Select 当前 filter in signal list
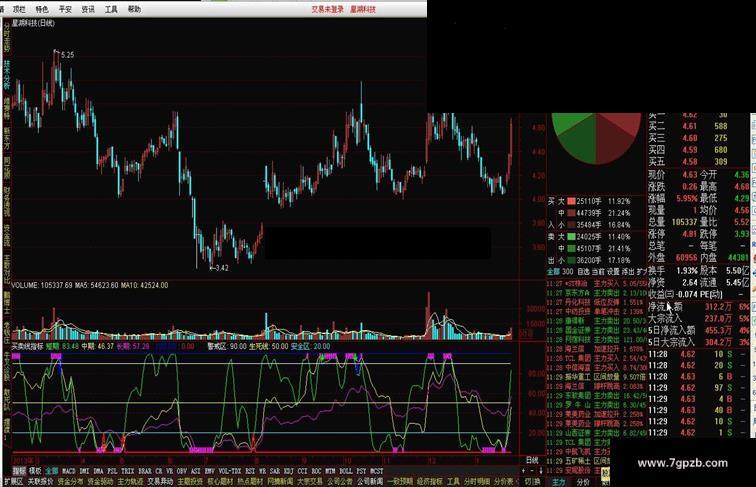The image size is (756, 487). [x=598, y=272]
